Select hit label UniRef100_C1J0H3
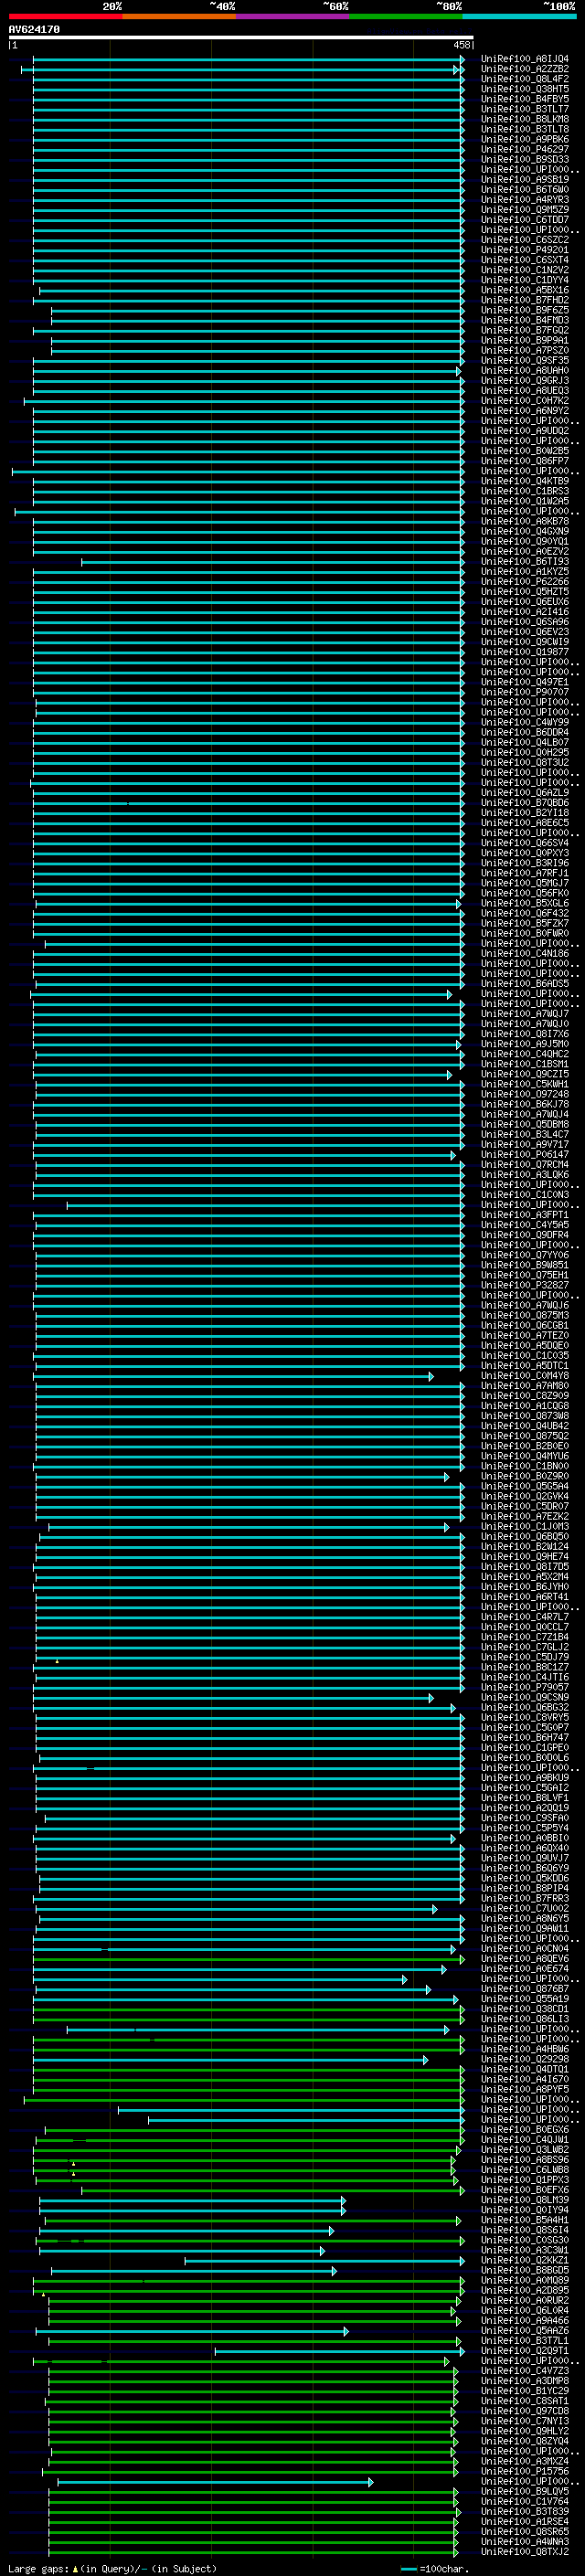 [x=524, y=1526]
